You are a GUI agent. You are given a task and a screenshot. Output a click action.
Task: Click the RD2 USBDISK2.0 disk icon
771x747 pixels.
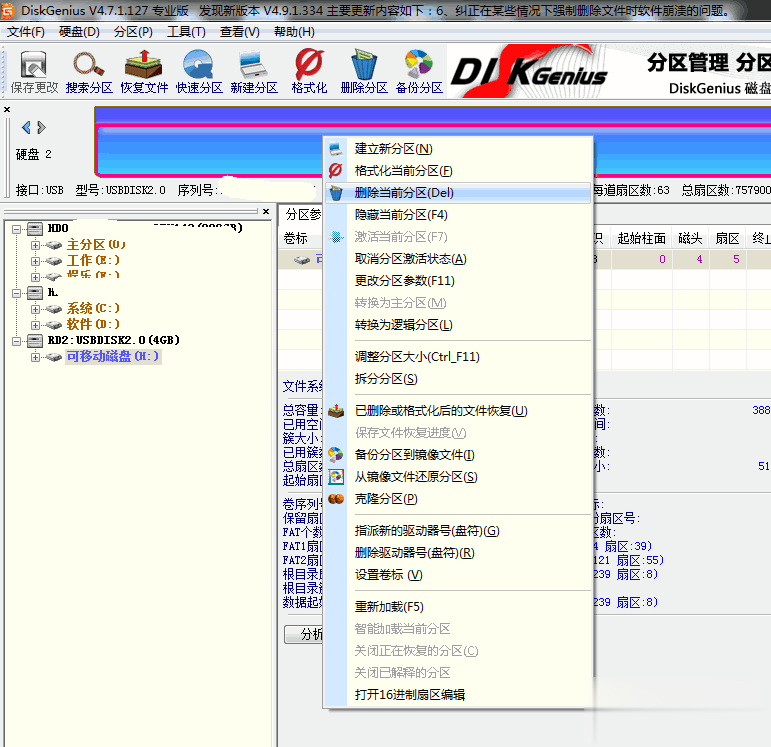pos(35,340)
